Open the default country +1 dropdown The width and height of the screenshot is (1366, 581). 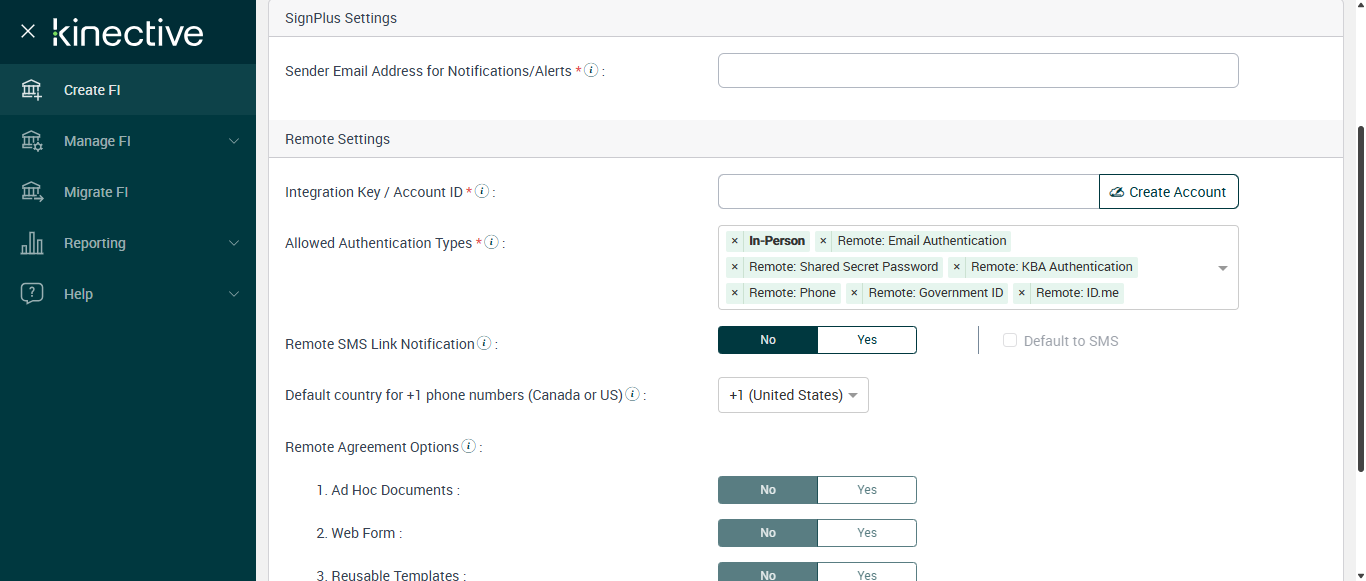tap(793, 395)
